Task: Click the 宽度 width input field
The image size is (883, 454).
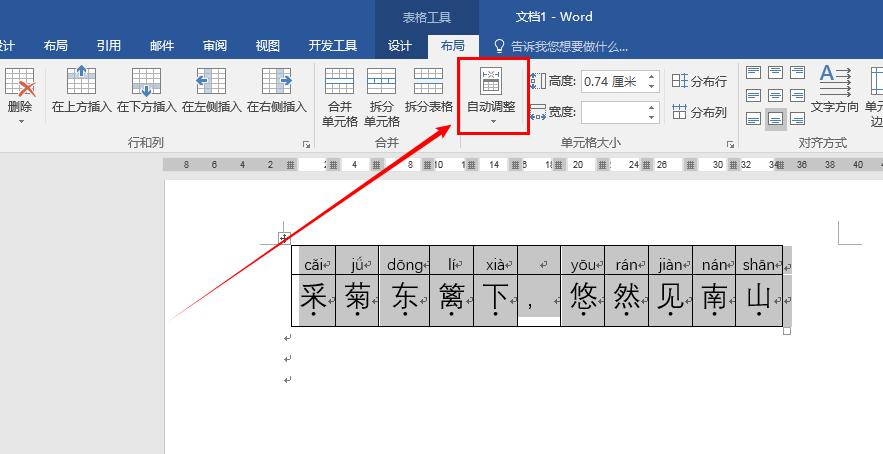Action: tap(614, 113)
